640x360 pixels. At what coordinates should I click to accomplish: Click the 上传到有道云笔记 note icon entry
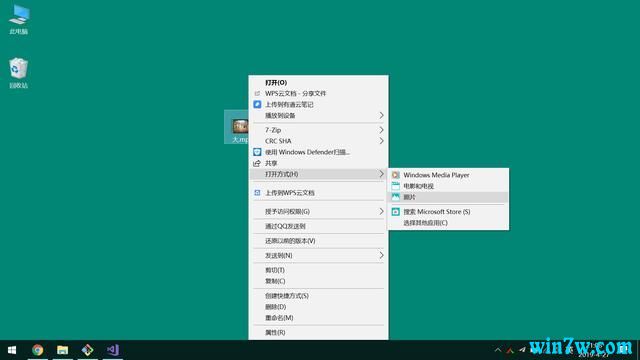318,104
